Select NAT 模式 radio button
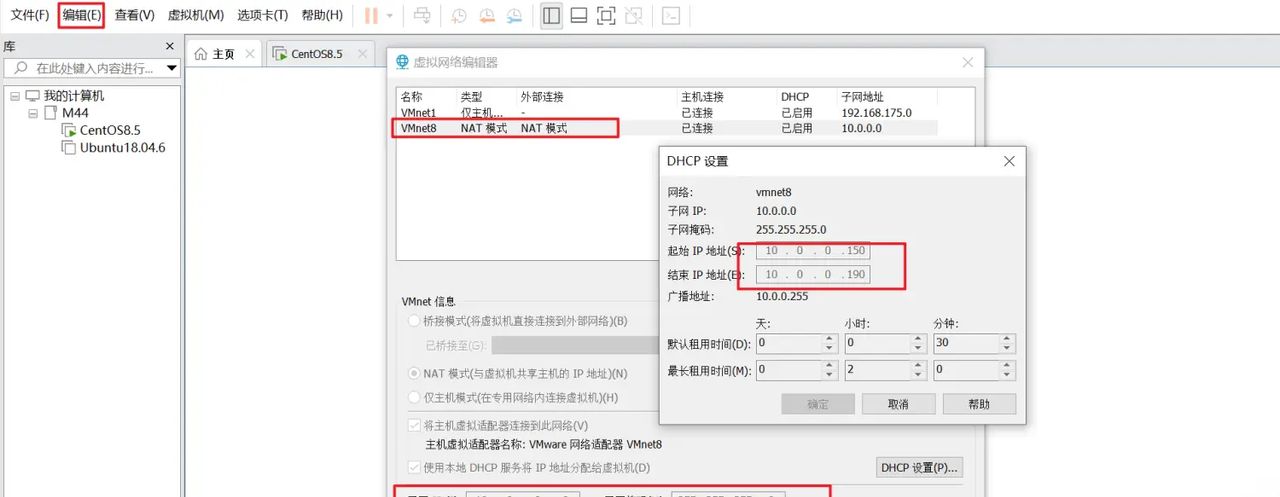This screenshot has width=1280, height=497. [x=414, y=373]
